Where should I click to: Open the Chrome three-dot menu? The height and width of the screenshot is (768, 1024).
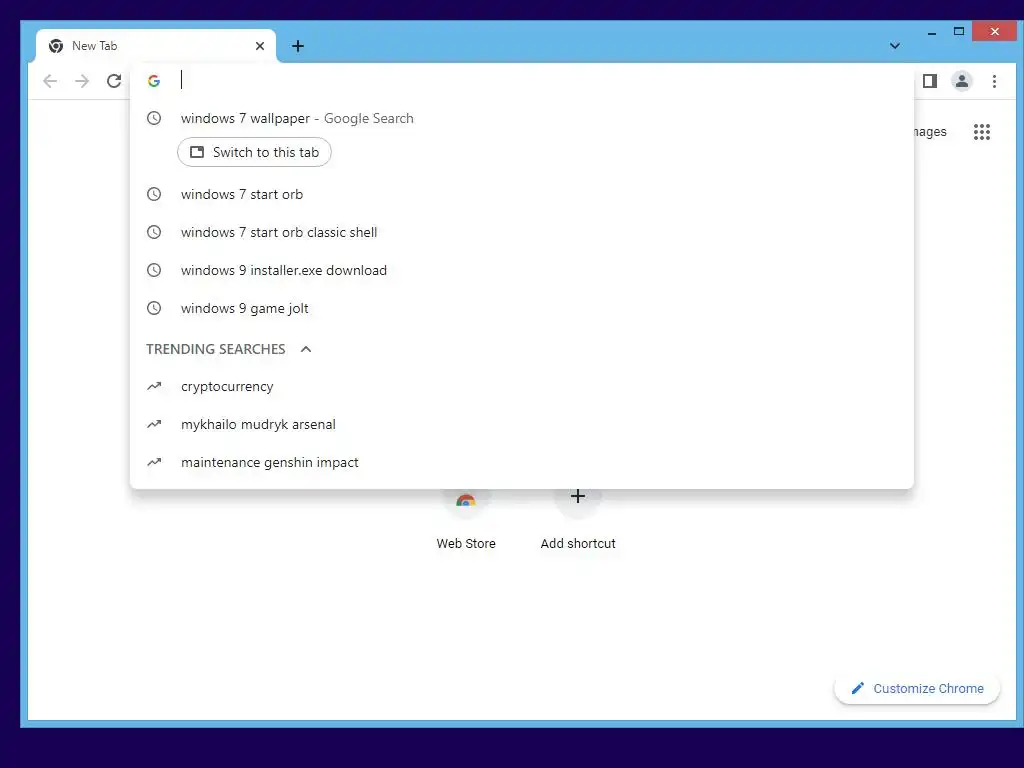tap(994, 81)
